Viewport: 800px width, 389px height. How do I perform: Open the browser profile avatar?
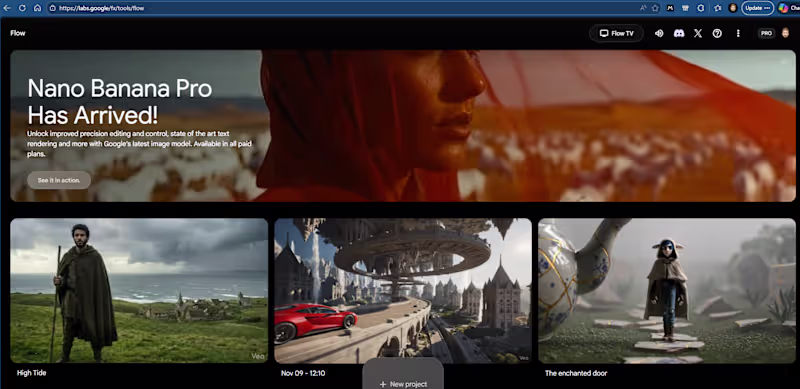pyautogui.click(x=733, y=8)
